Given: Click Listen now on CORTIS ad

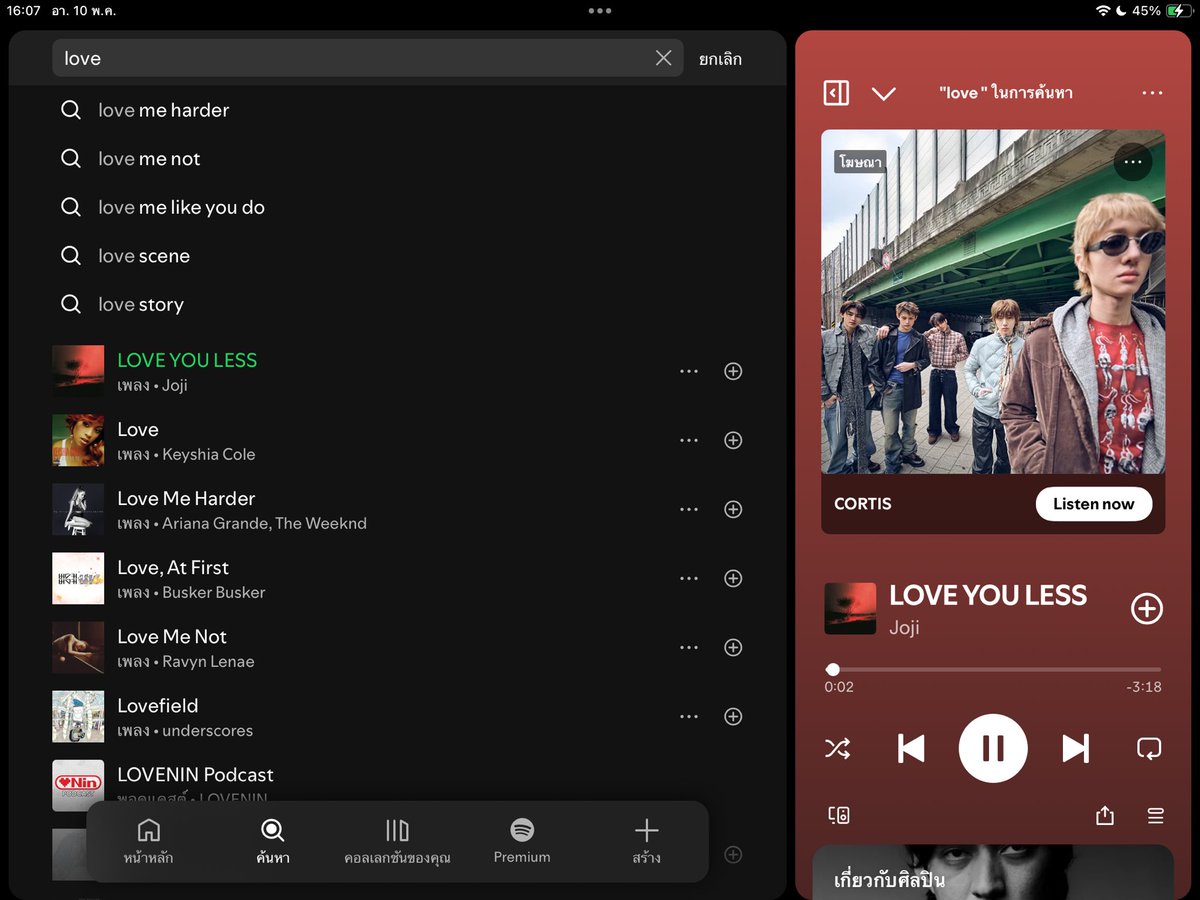Looking at the screenshot, I should 1094,504.
